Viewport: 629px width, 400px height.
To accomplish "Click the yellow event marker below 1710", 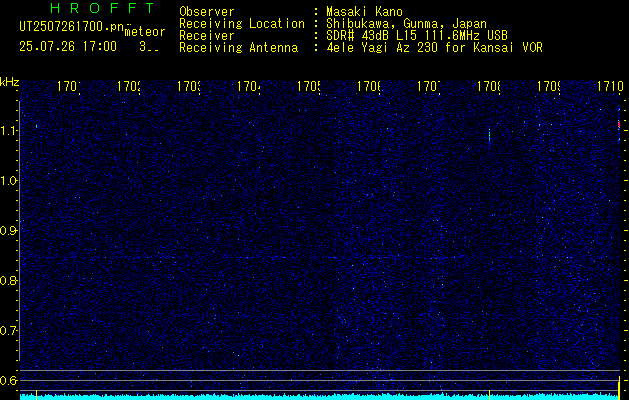I will 619,387.
